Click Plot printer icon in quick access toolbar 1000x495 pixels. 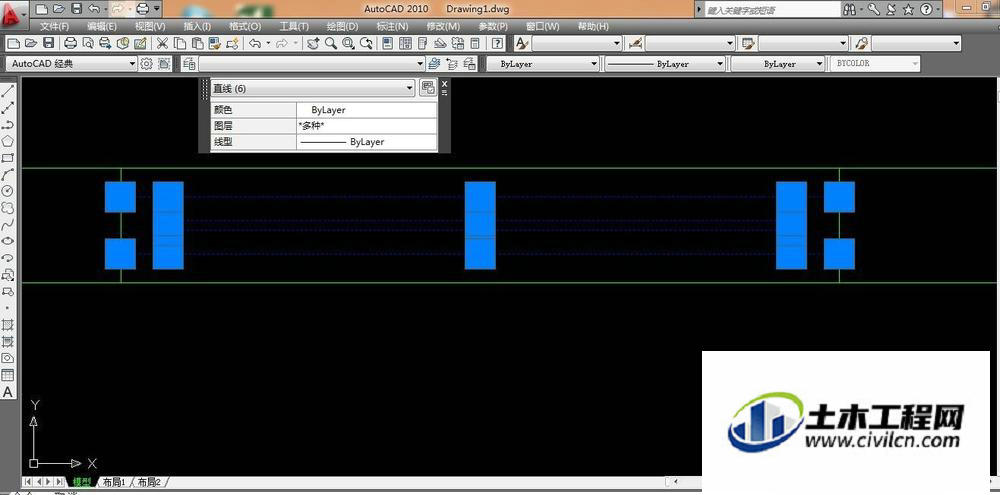(x=143, y=9)
